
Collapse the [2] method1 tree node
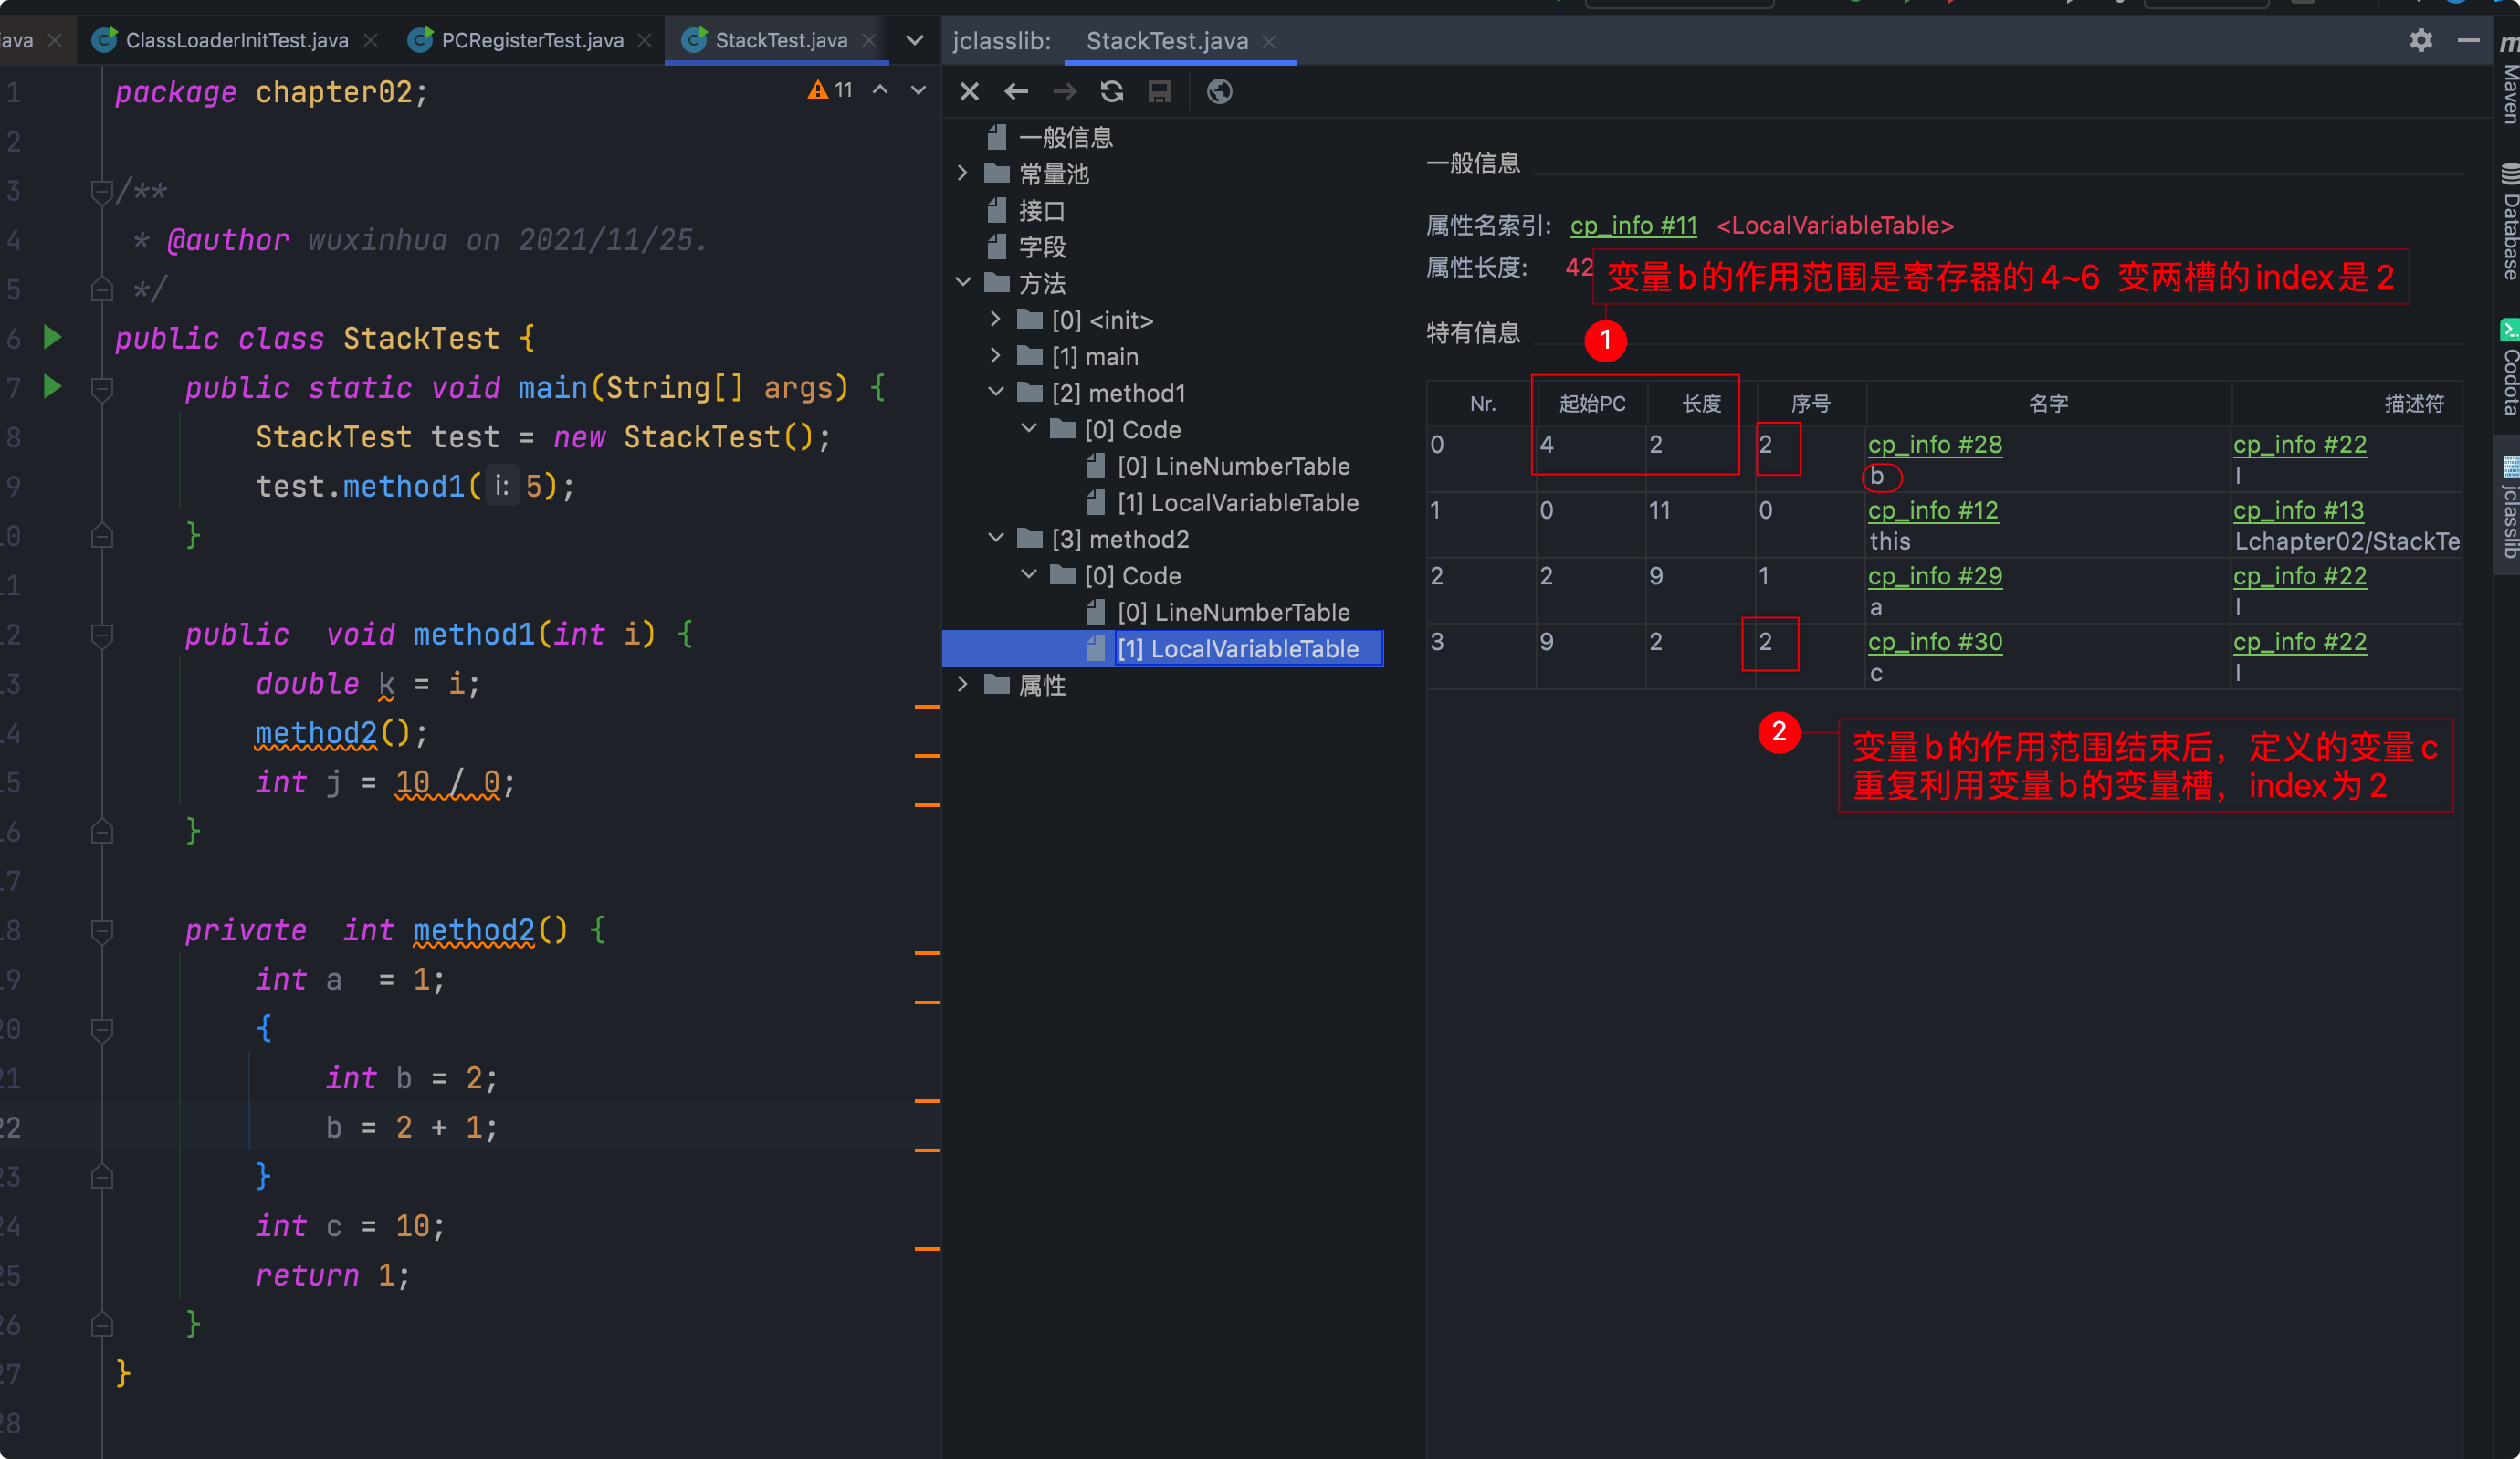(x=995, y=392)
